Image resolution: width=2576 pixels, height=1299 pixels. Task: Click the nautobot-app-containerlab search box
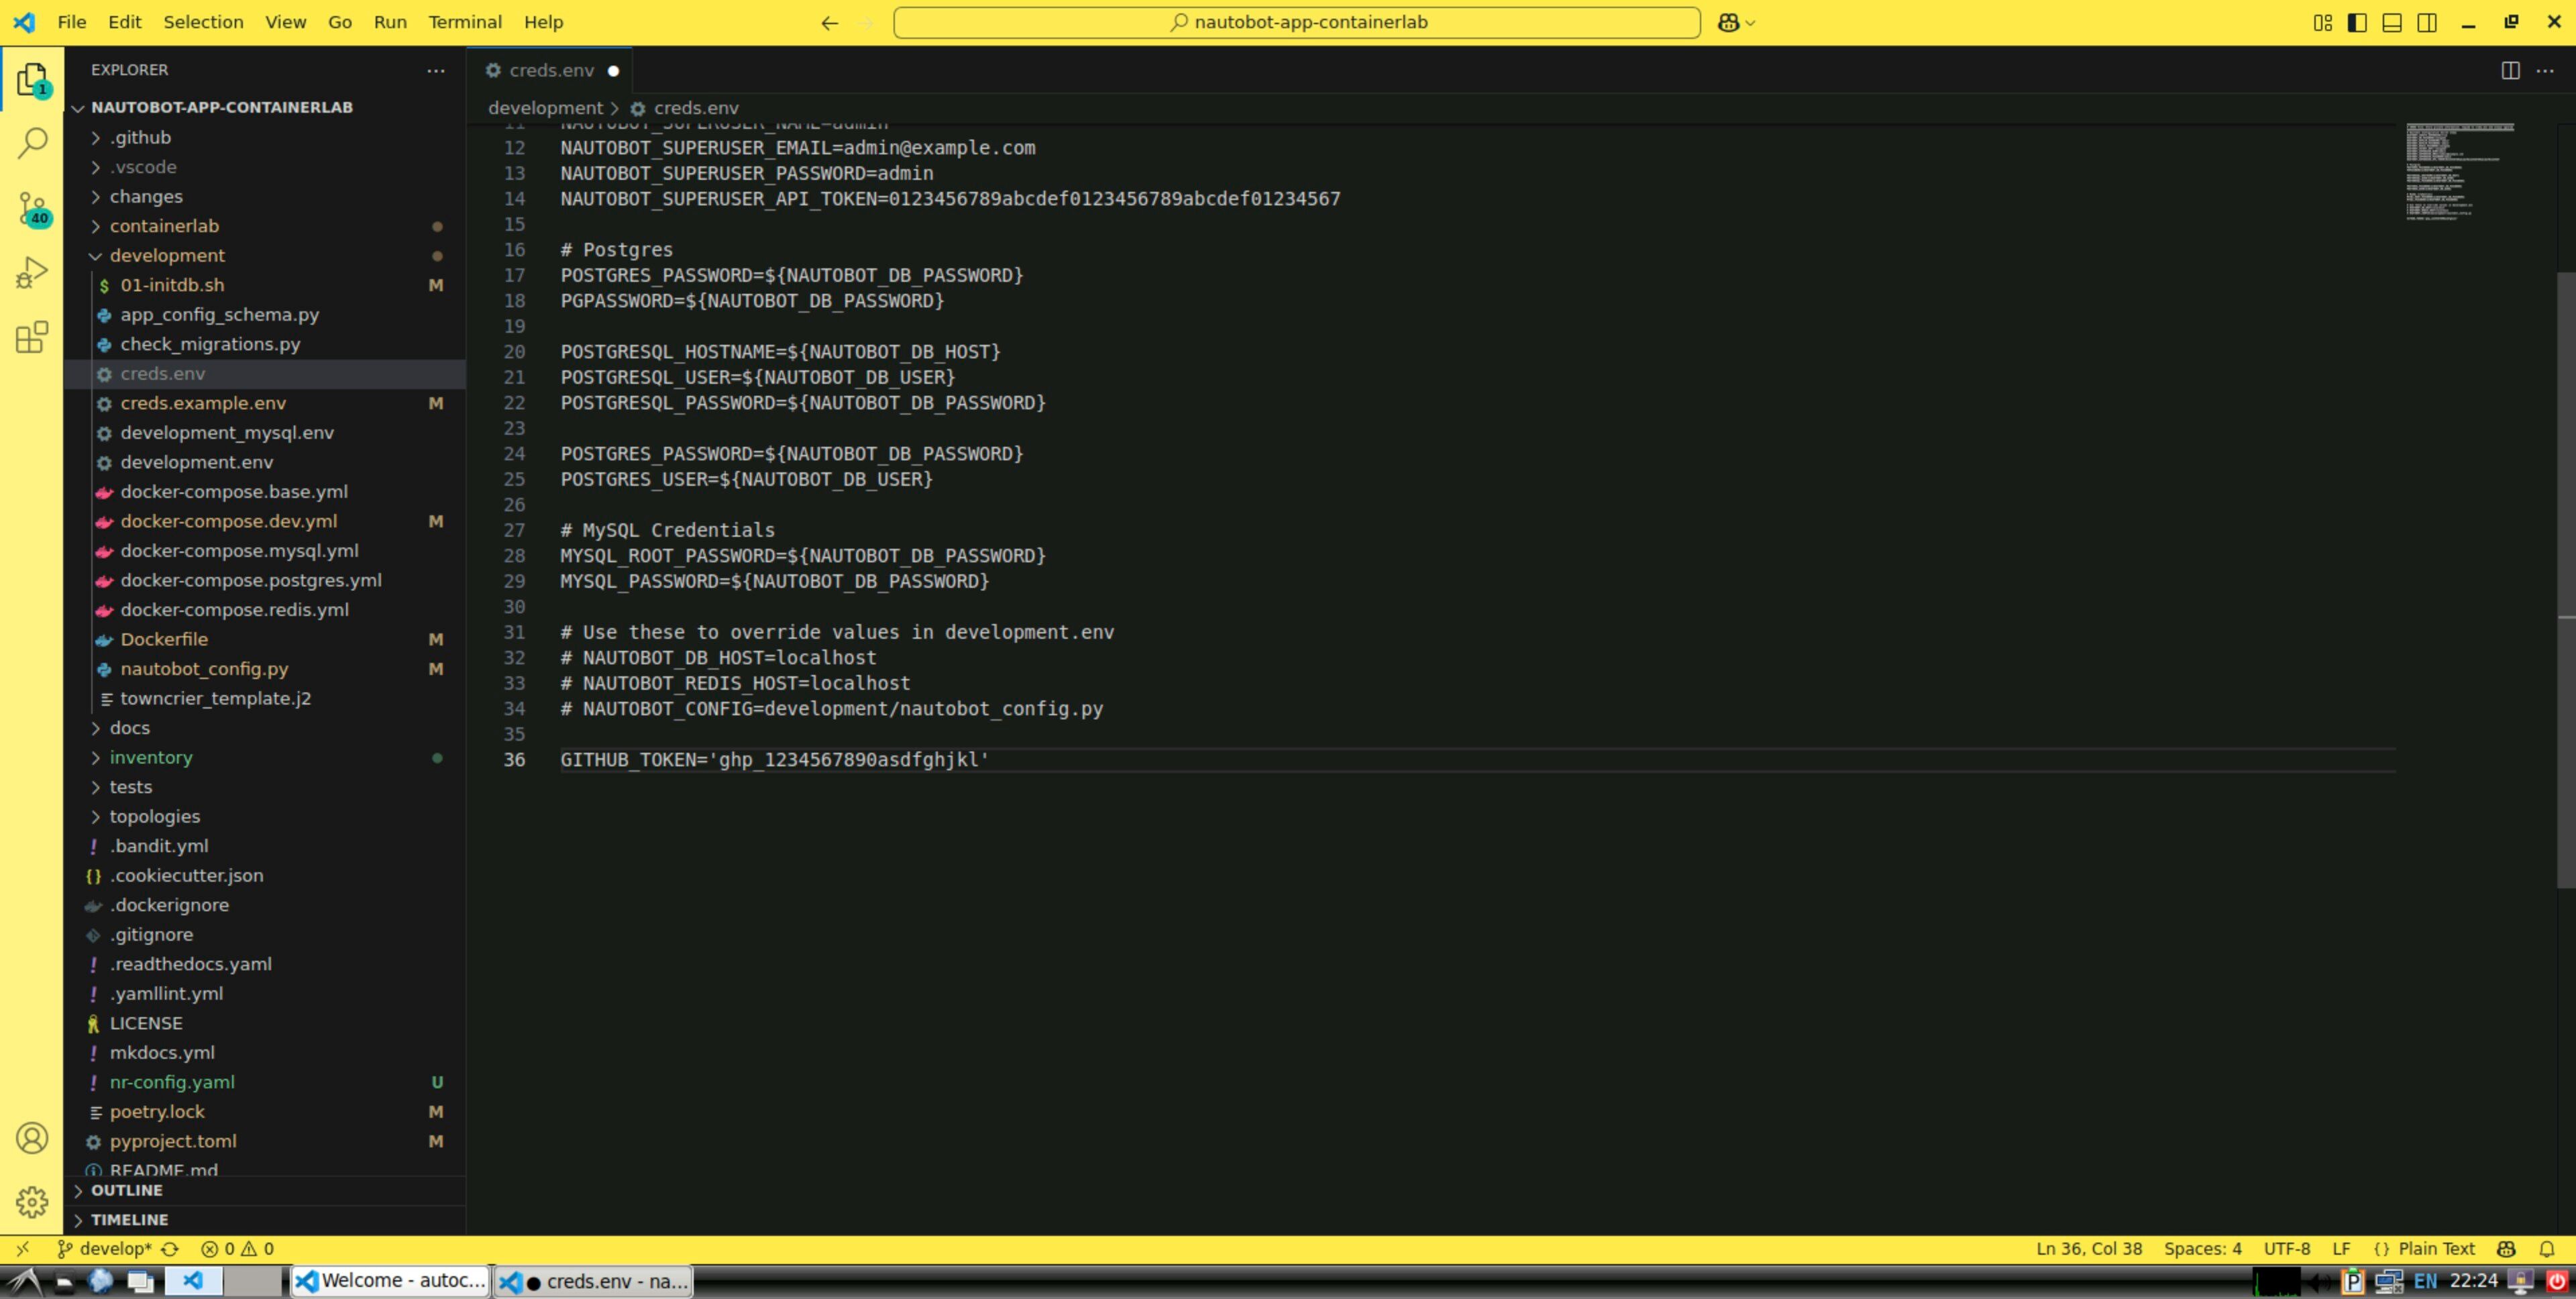pyautogui.click(x=1296, y=22)
